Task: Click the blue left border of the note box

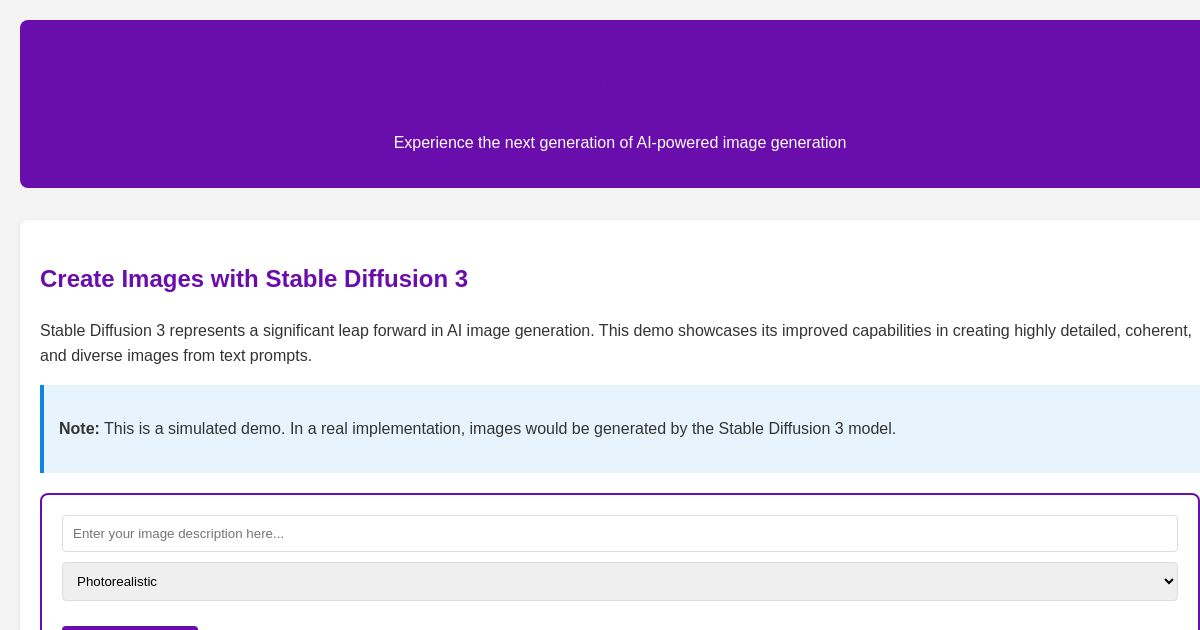Action: pos(42,429)
